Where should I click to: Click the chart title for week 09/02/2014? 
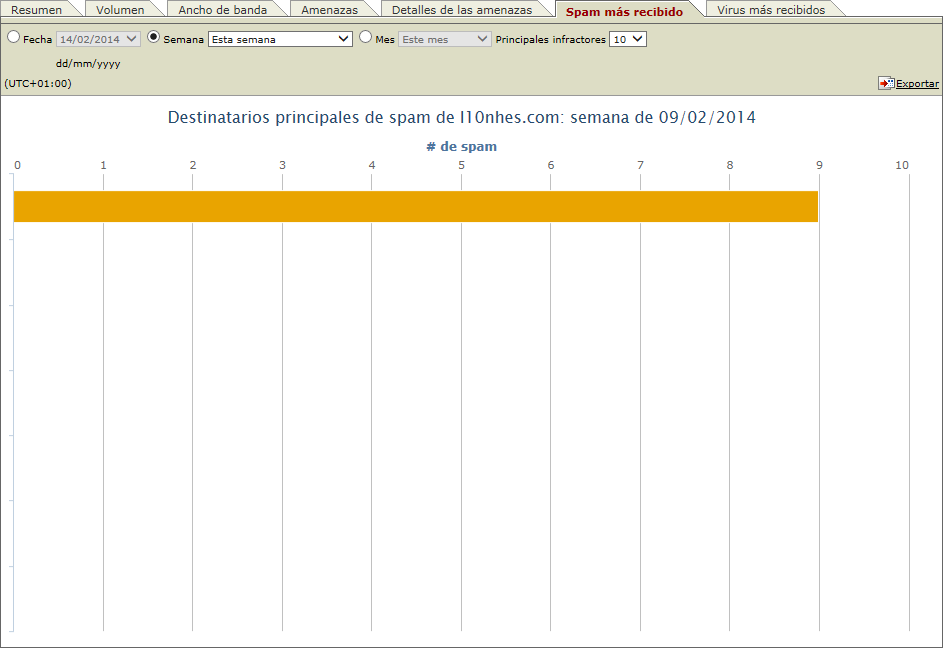click(x=460, y=117)
